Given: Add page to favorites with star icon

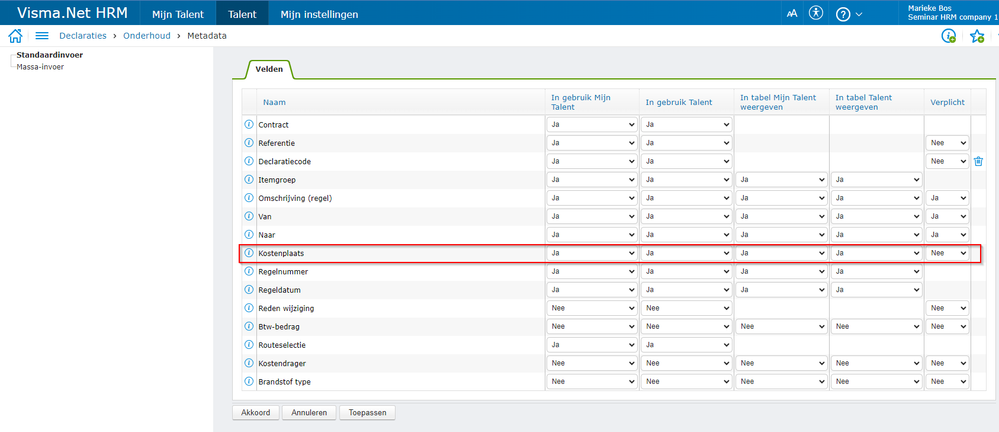Looking at the screenshot, I should [976, 36].
